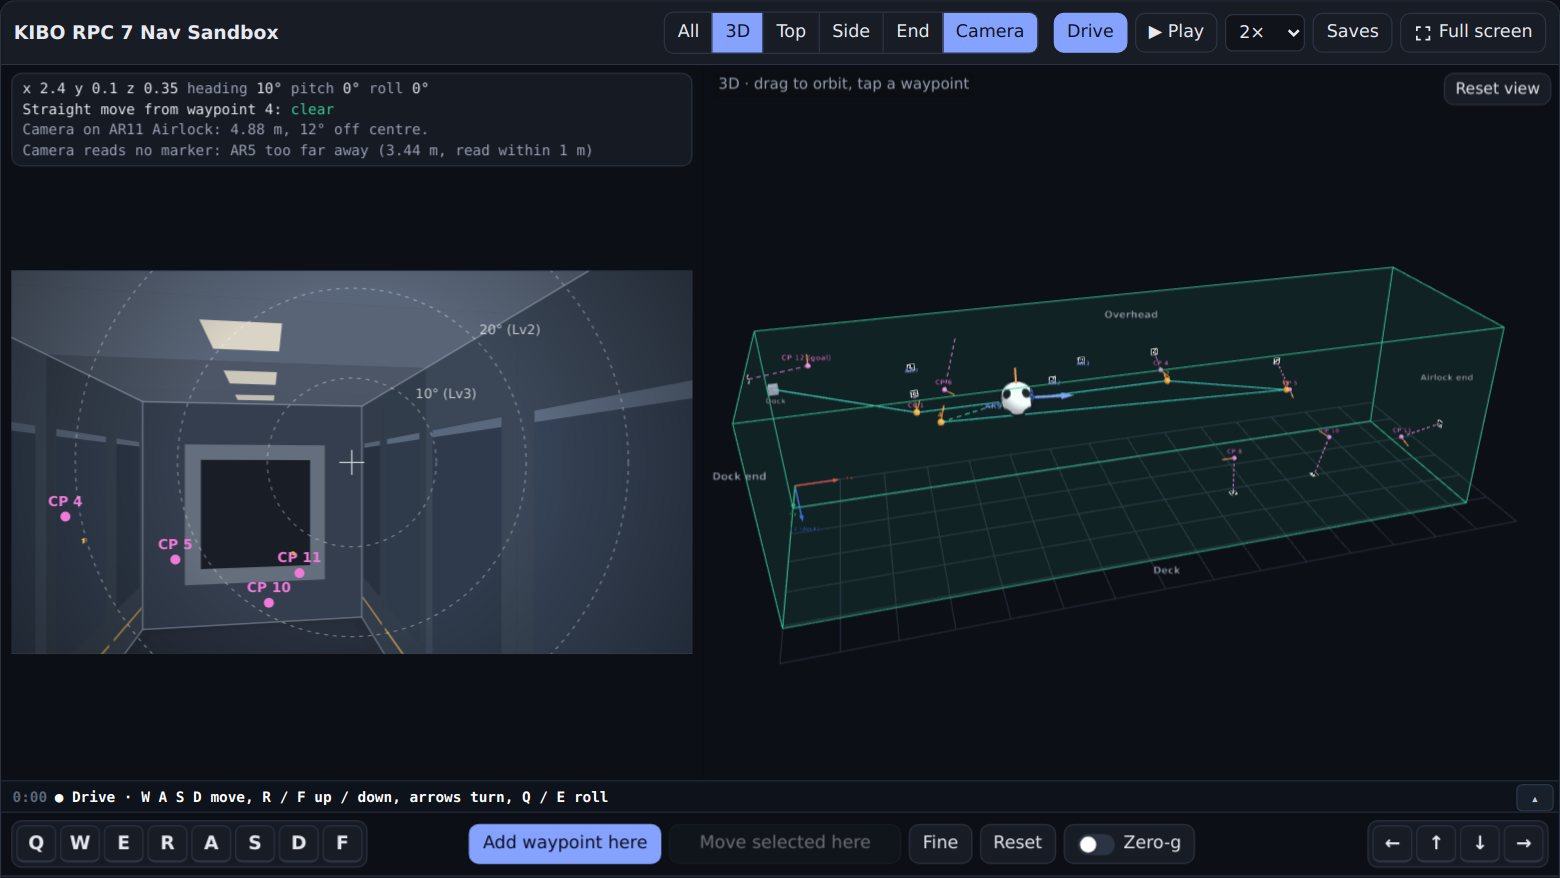Click the Move selected here button
Screen dimensions: 1560x878
point(785,843)
